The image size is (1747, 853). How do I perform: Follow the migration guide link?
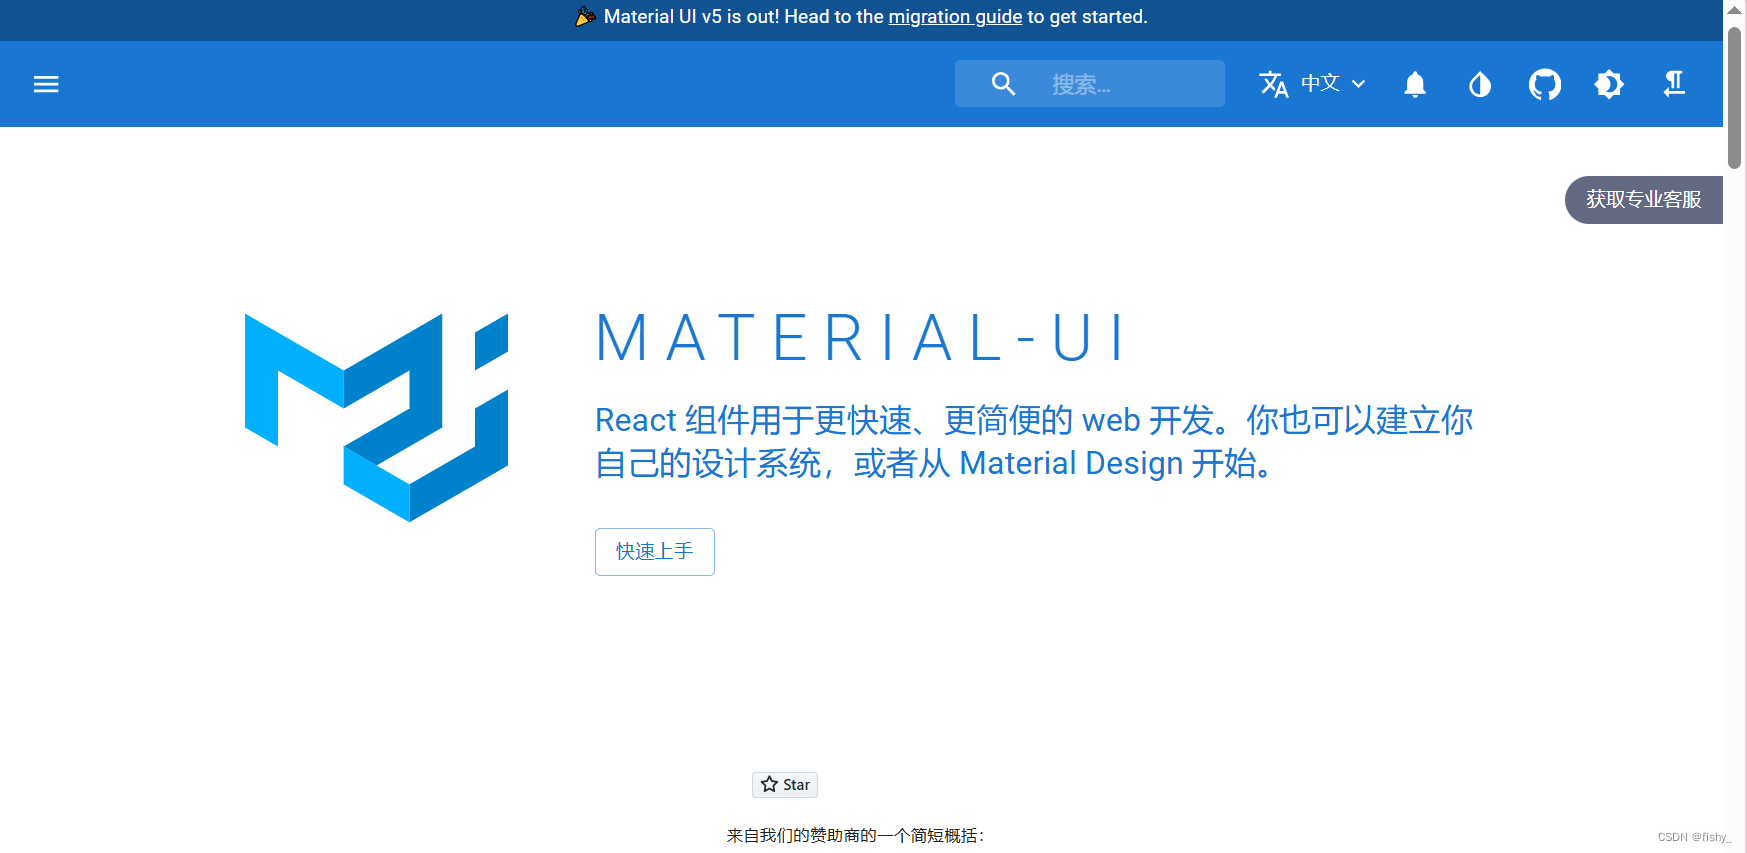955,17
